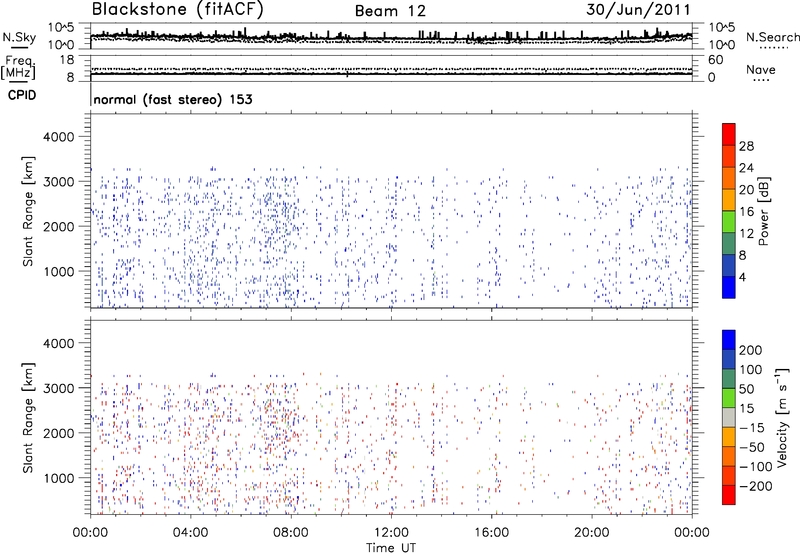
Task: Click the blue 200 velocity colorbar segment
Action: coord(729,340)
